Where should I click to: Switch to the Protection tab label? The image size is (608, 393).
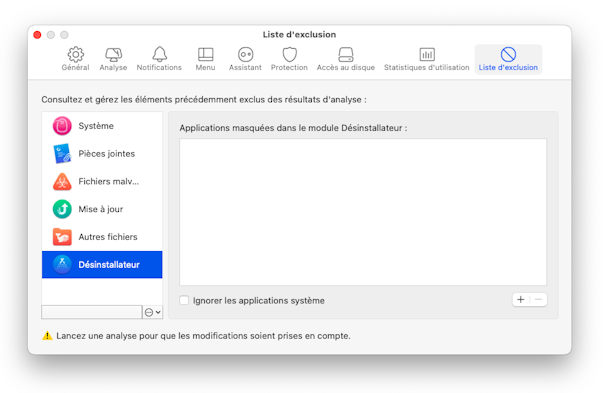289,67
